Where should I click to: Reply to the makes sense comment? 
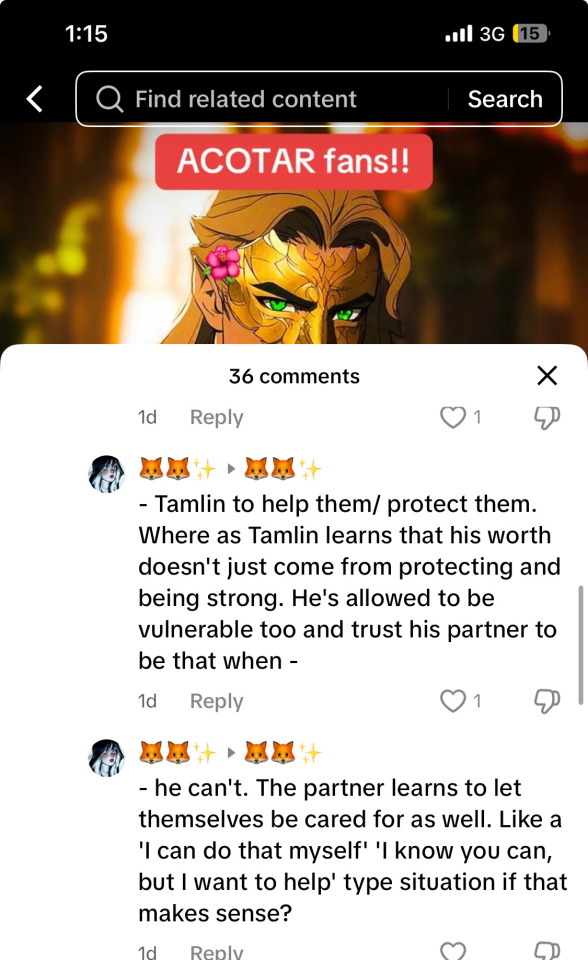216,951
